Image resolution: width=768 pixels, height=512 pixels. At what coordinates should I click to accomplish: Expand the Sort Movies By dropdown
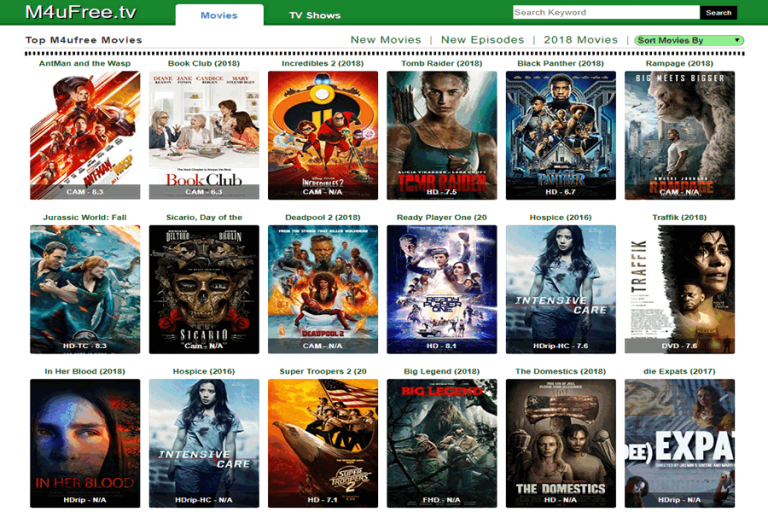(x=689, y=40)
